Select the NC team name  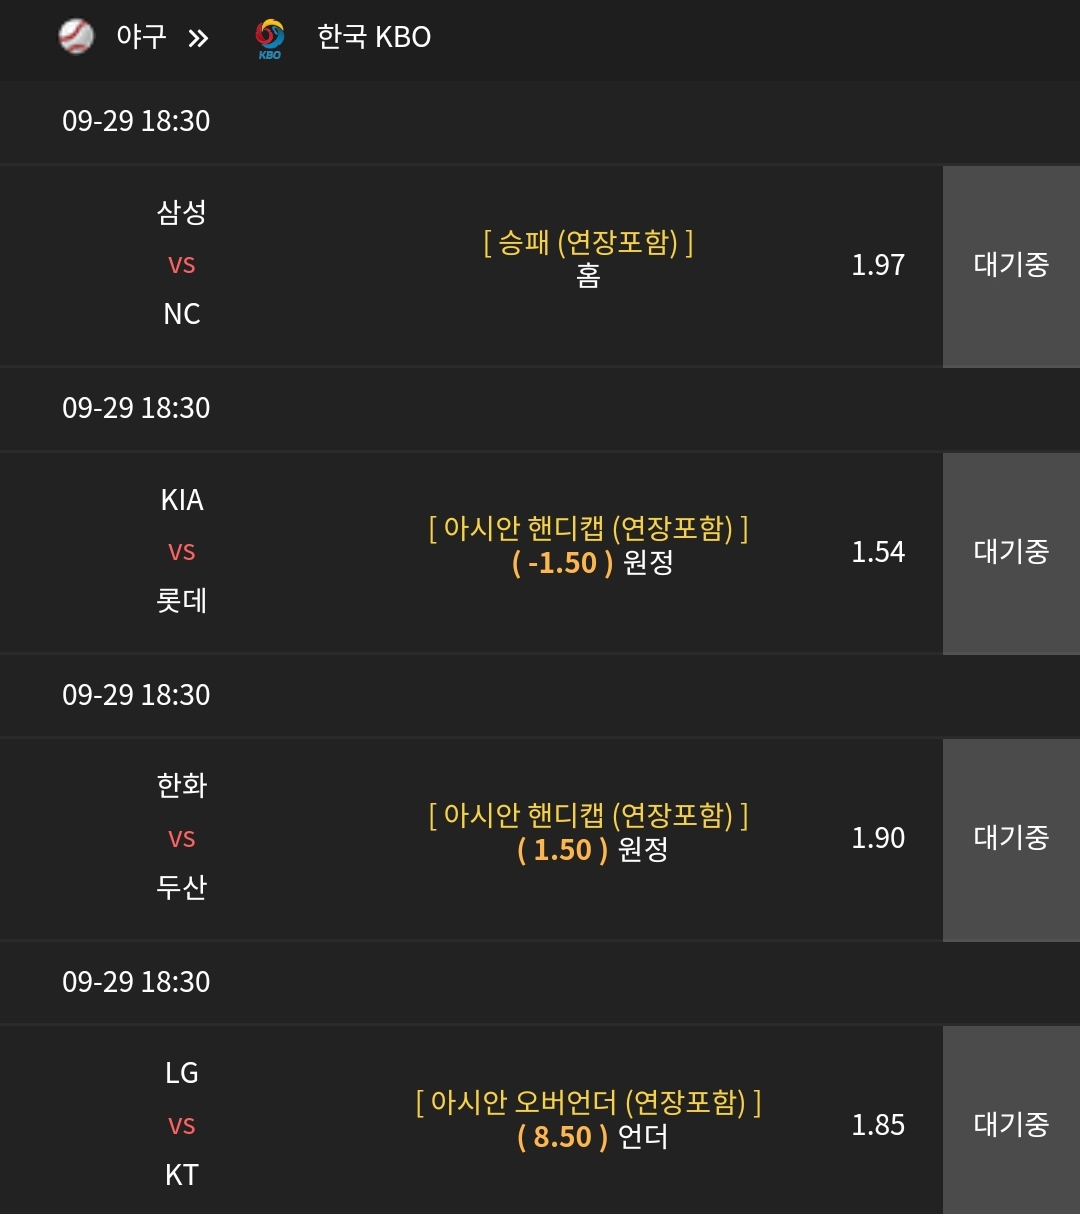[182, 314]
